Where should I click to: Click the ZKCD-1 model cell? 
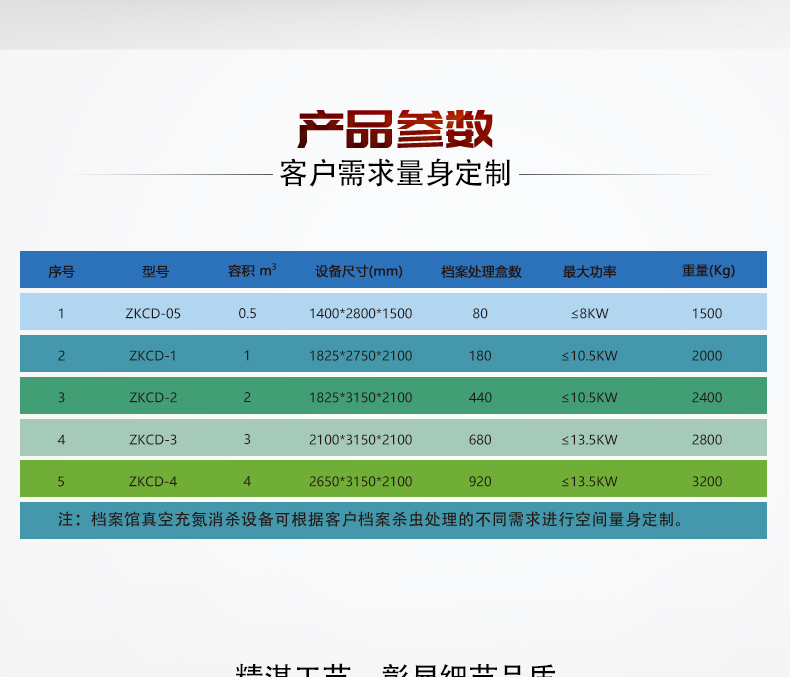(x=153, y=355)
